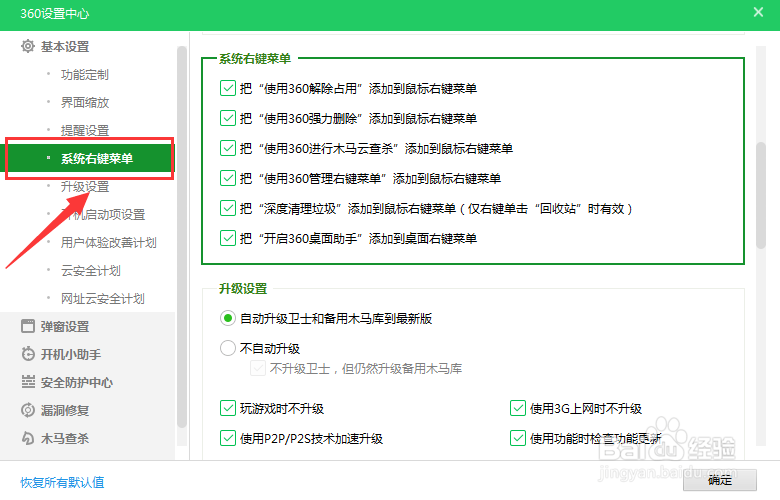Image resolution: width=780 pixels, height=500 pixels.
Task: Expand the 安全防护中心 section
Action: click(x=77, y=383)
